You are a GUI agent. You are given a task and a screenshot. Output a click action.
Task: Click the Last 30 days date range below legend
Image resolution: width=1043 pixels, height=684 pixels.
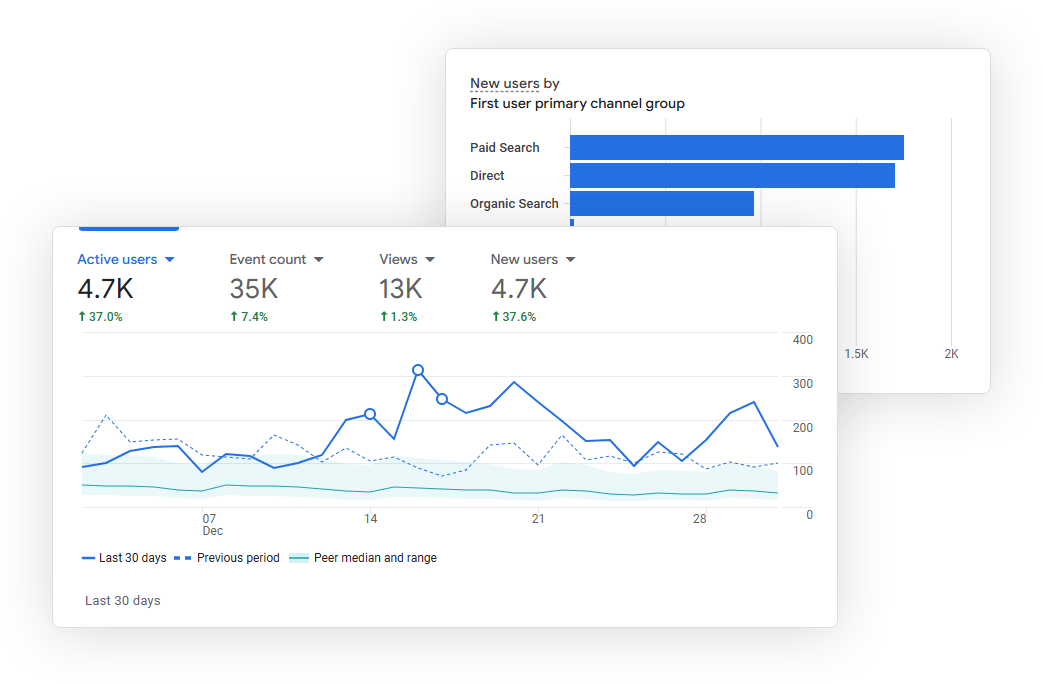pos(122,601)
